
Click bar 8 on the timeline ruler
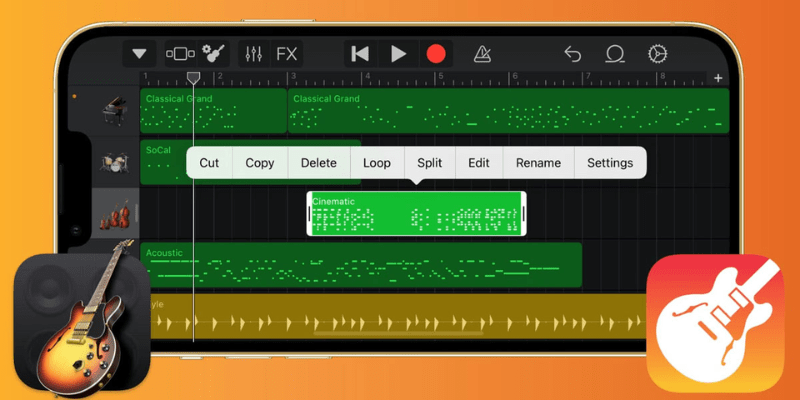tap(662, 77)
